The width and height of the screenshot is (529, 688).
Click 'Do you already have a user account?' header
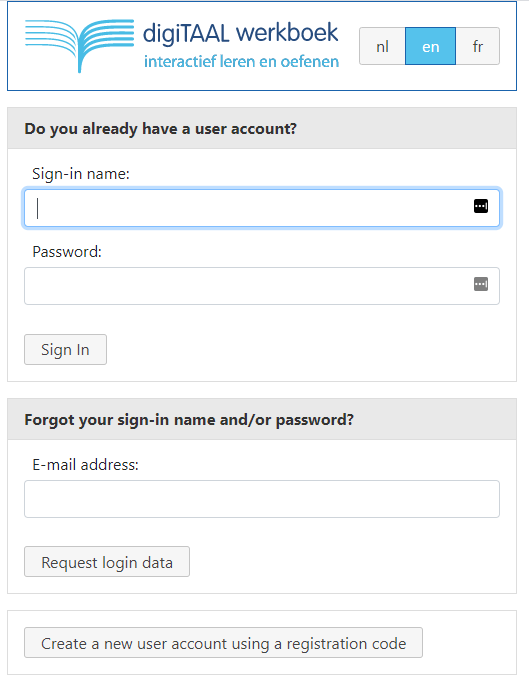click(161, 129)
